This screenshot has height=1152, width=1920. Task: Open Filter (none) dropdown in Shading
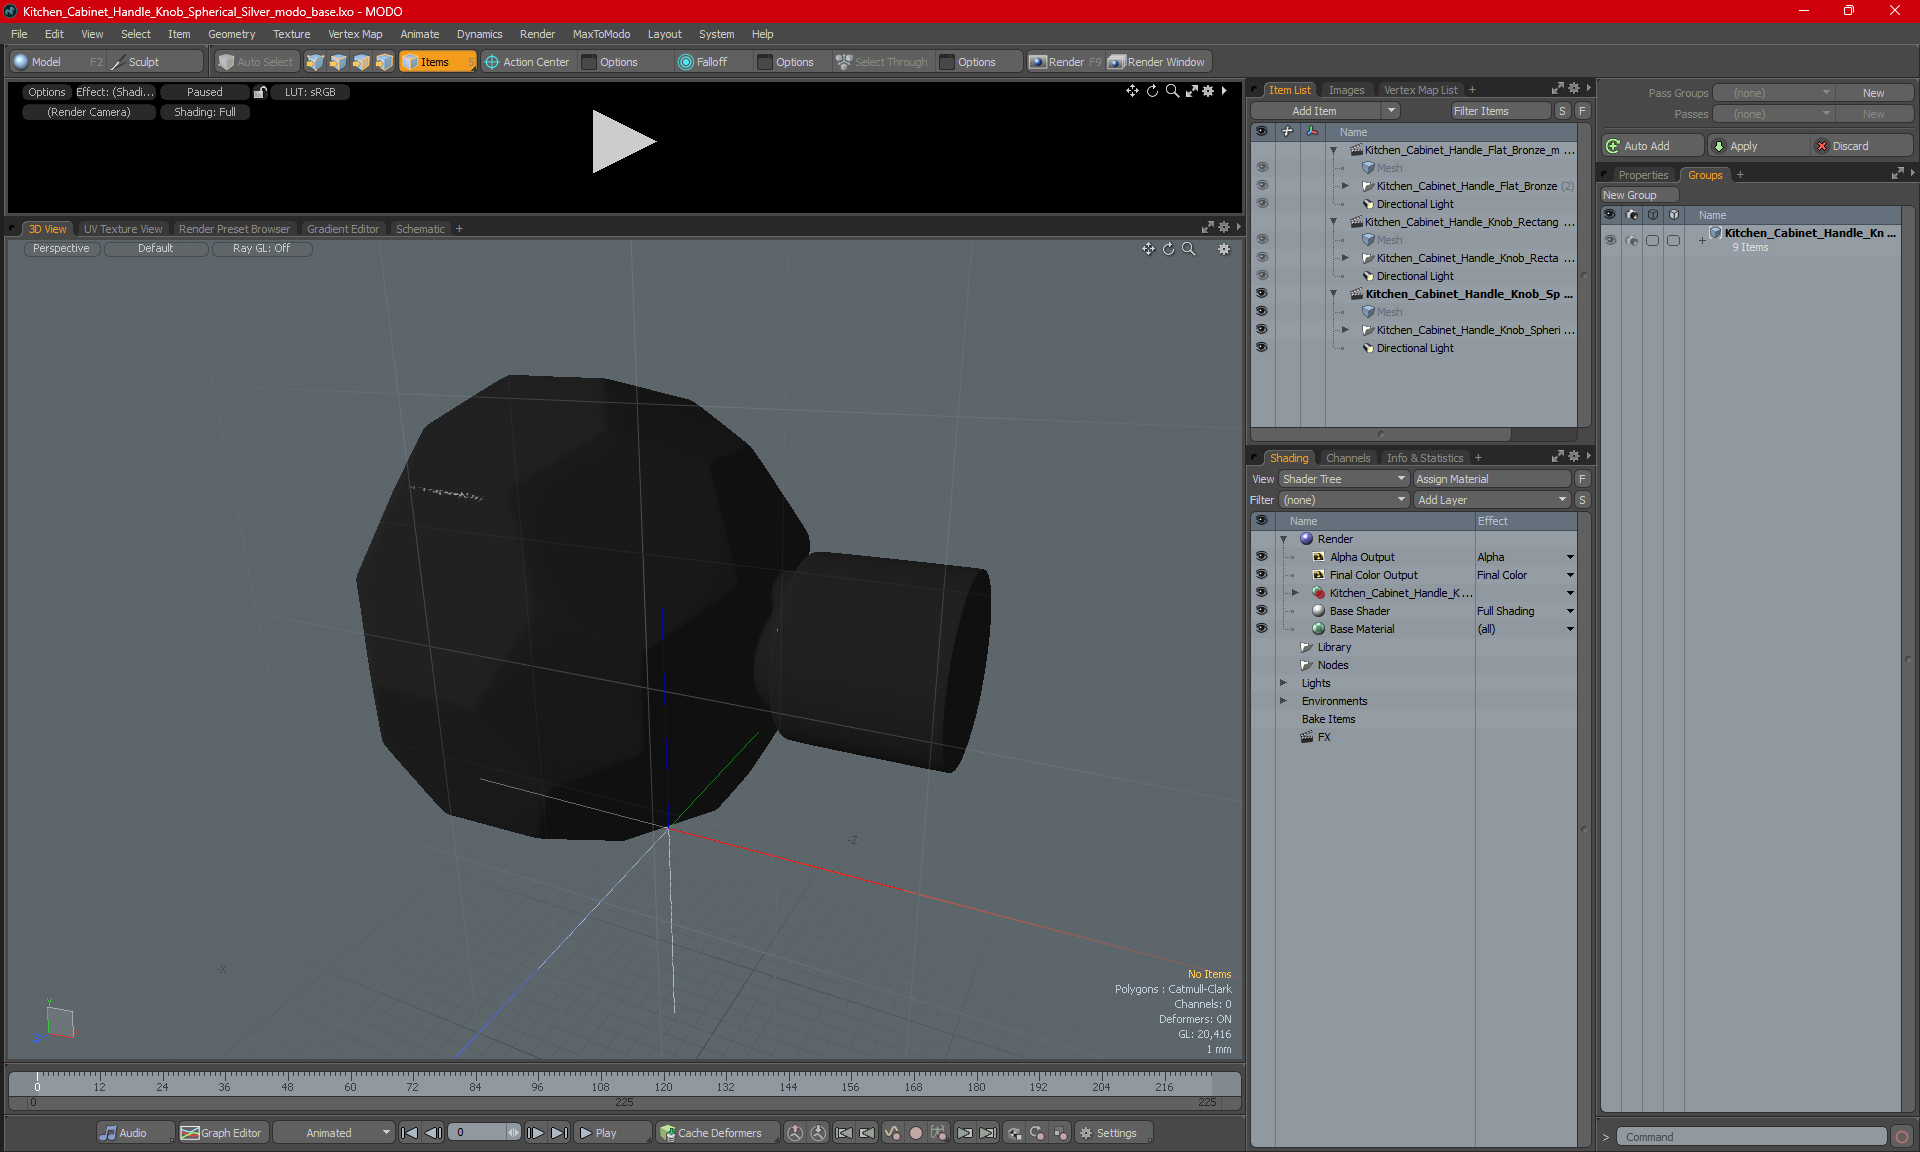pos(1344,500)
